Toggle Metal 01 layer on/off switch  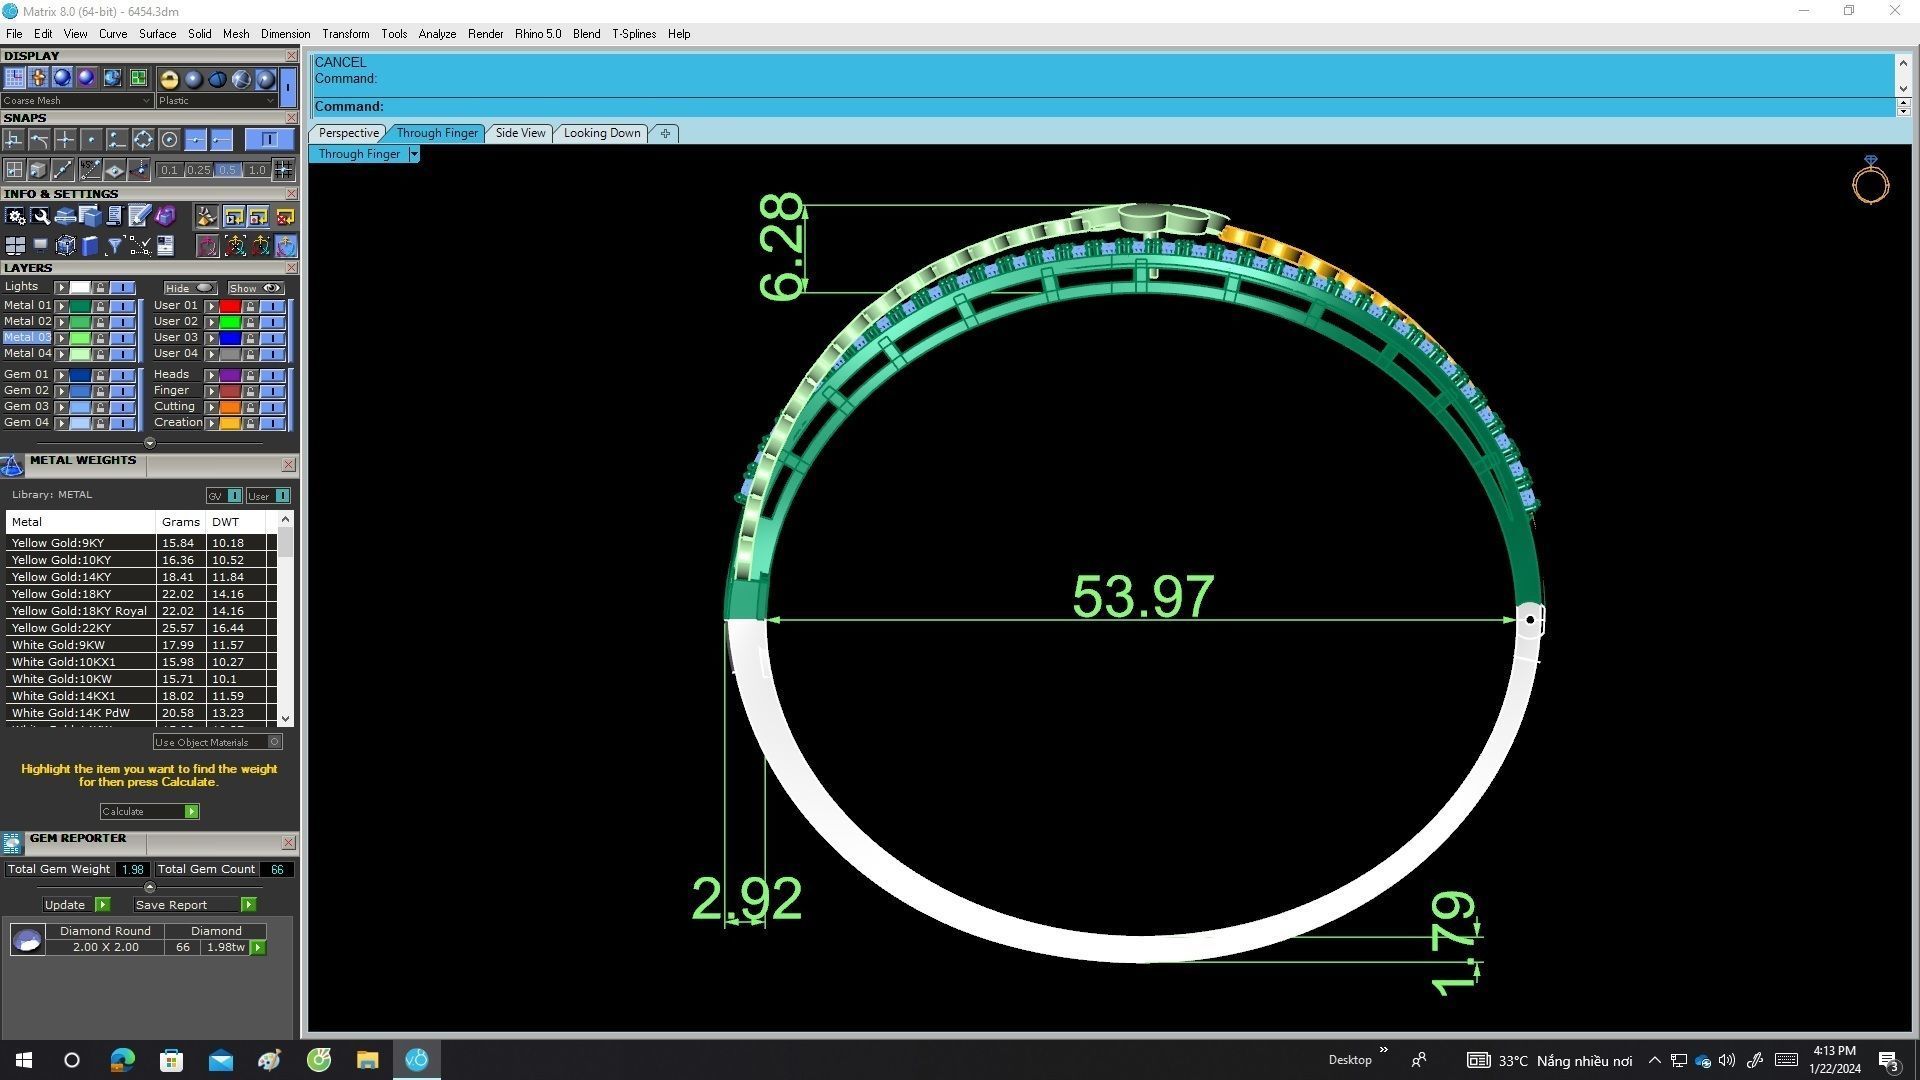point(122,306)
